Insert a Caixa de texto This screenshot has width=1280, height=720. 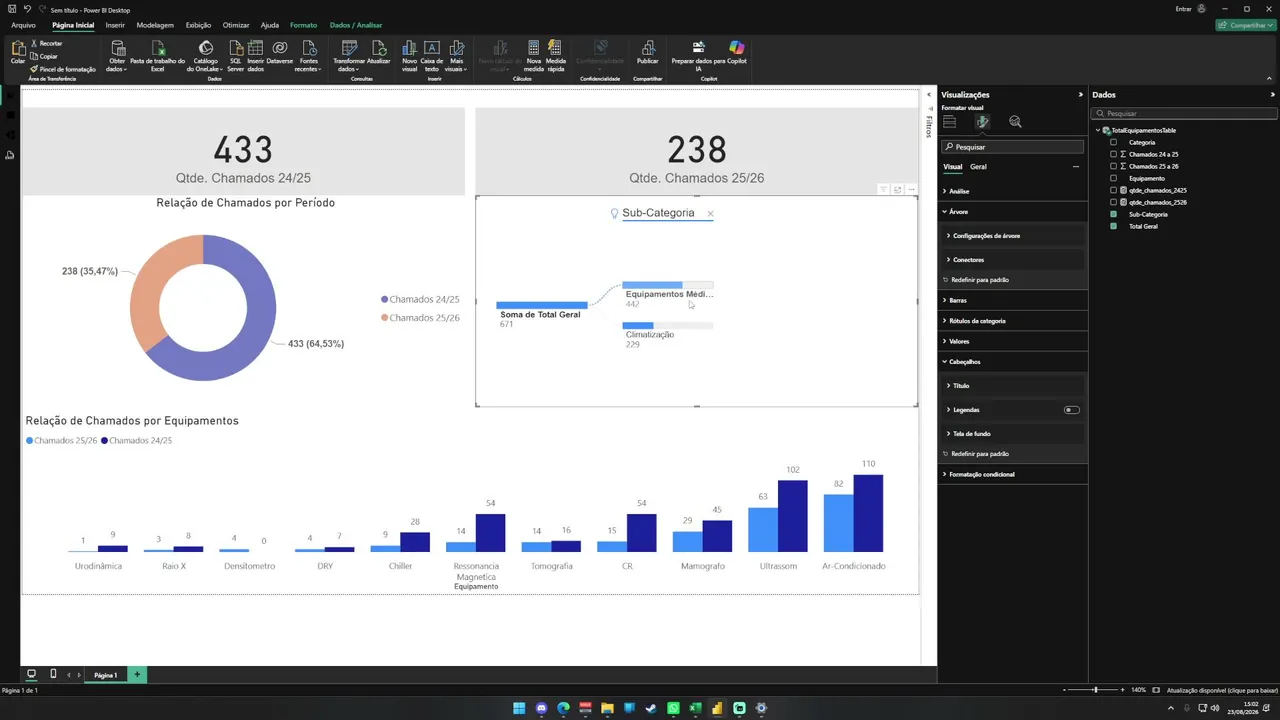(432, 55)
